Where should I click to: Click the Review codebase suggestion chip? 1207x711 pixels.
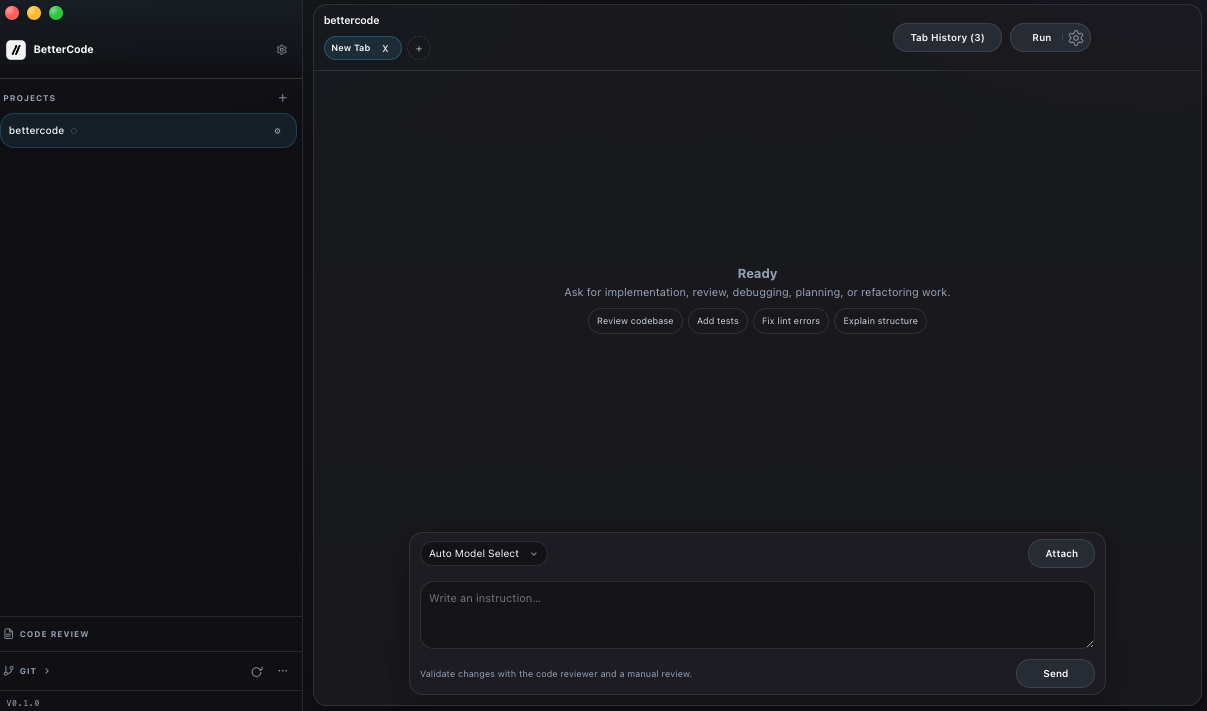[x=635, y=321]
